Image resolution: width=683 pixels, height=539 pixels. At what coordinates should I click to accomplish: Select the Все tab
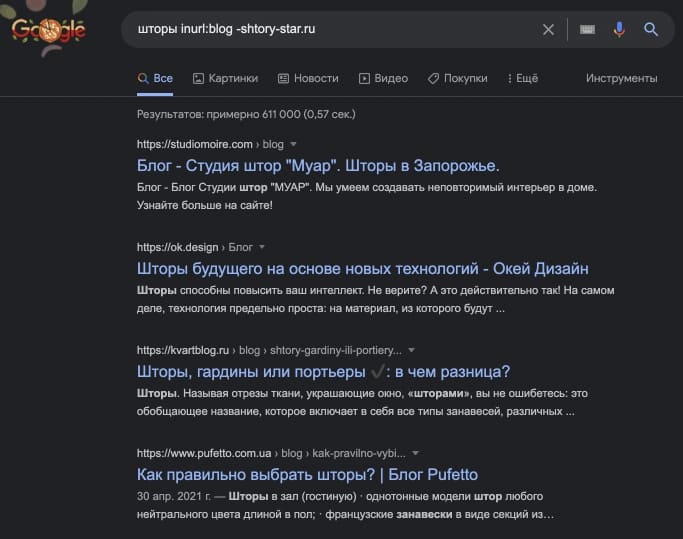pos(155,78)
